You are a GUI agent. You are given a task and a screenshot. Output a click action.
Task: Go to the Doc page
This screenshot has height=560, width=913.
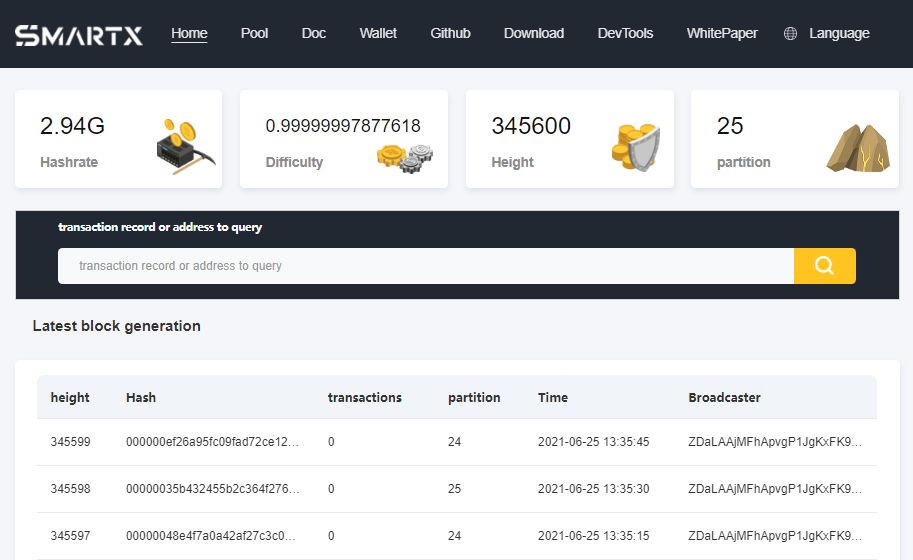(x=314, y=33)
